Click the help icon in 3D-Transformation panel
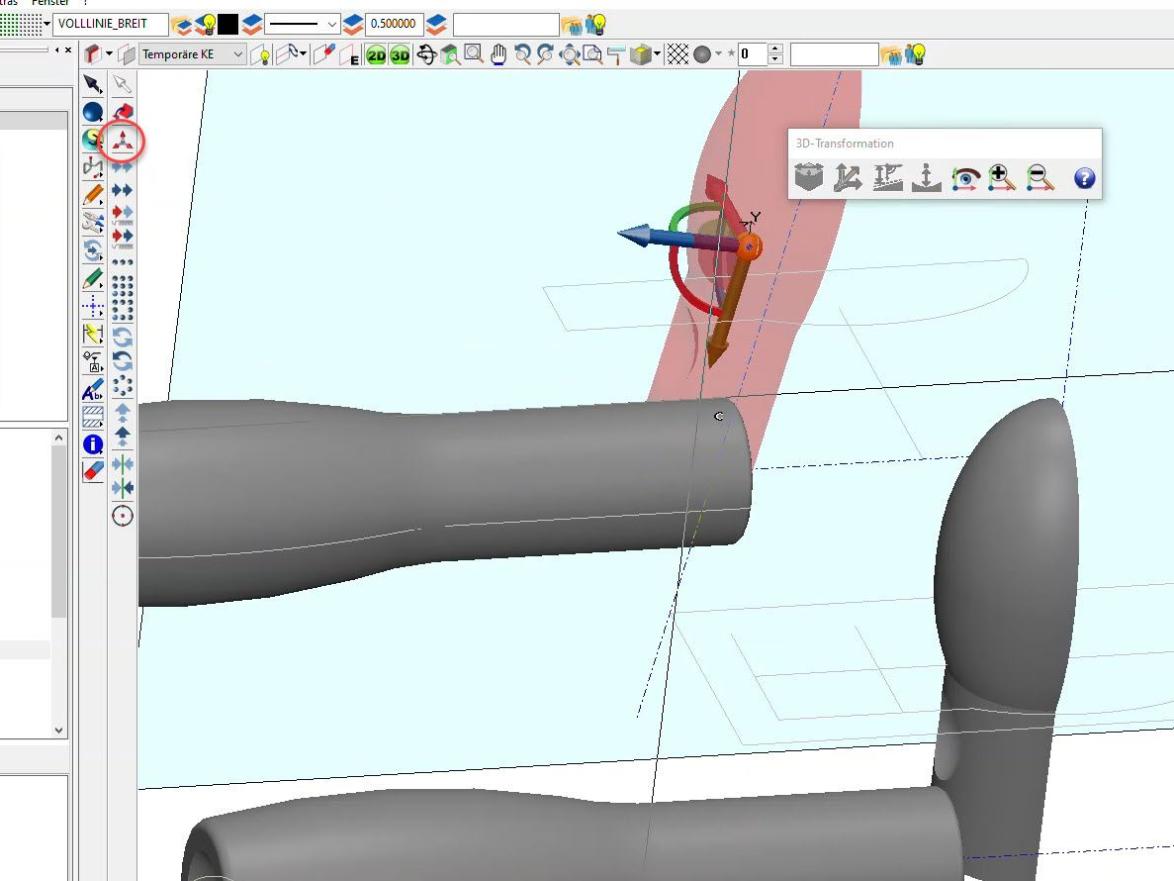Viewport: 1174px width, 881px height. [x=1084, y=179]
